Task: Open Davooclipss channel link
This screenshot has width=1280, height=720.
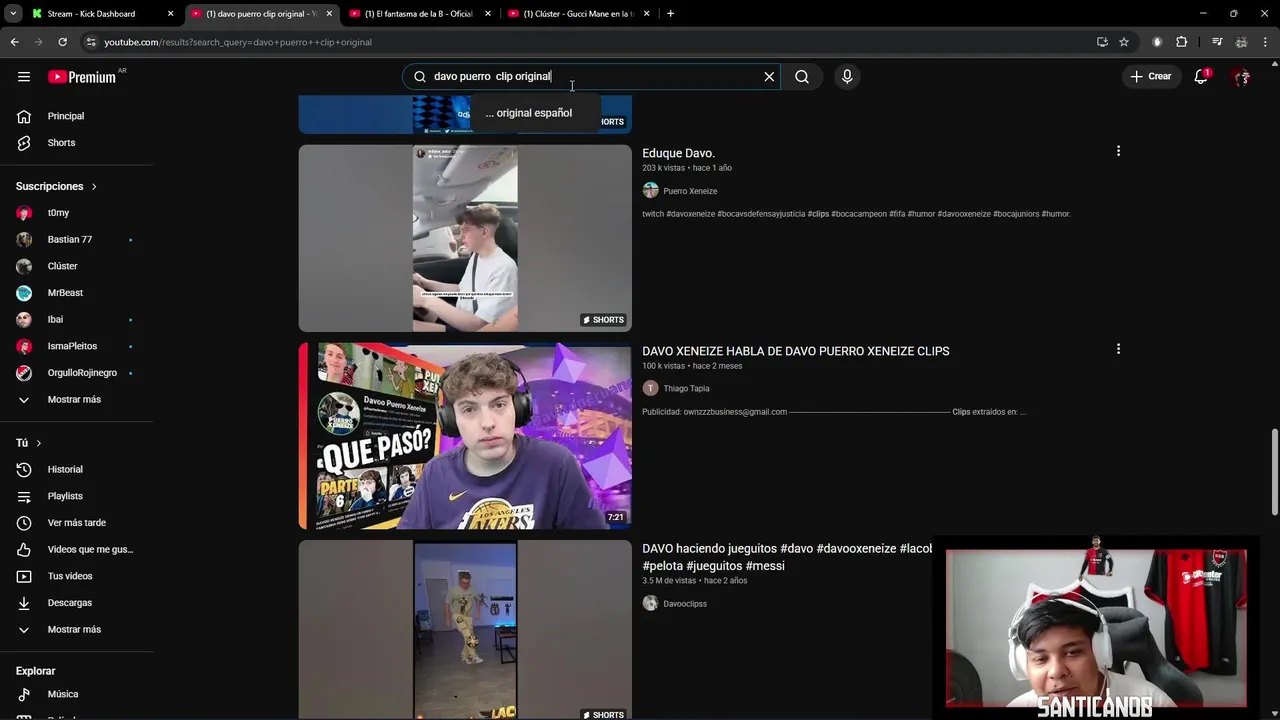Action: click(x=685, y=604)
